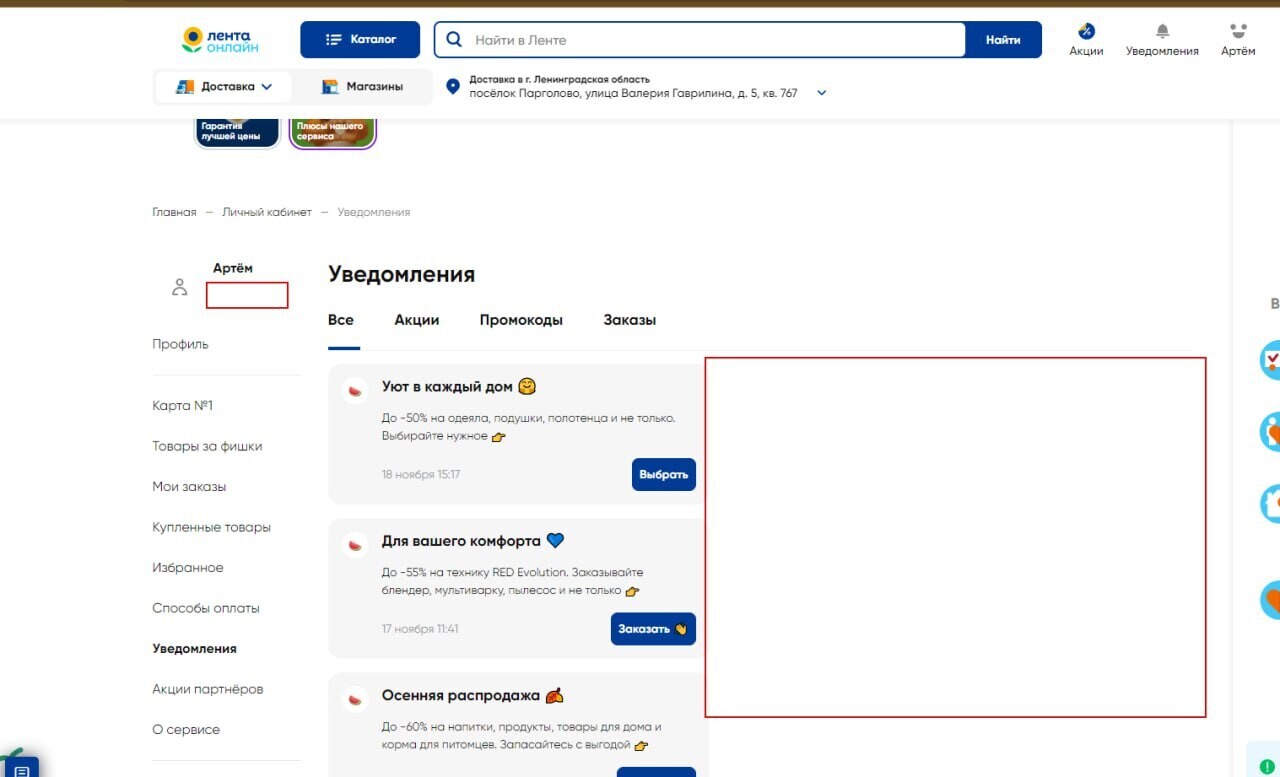Image resolution: width=1280 pixels, height=777 pixels.
Task: Select the Все notifications filter
Action: pyautogui.click(x=341, y=320)
